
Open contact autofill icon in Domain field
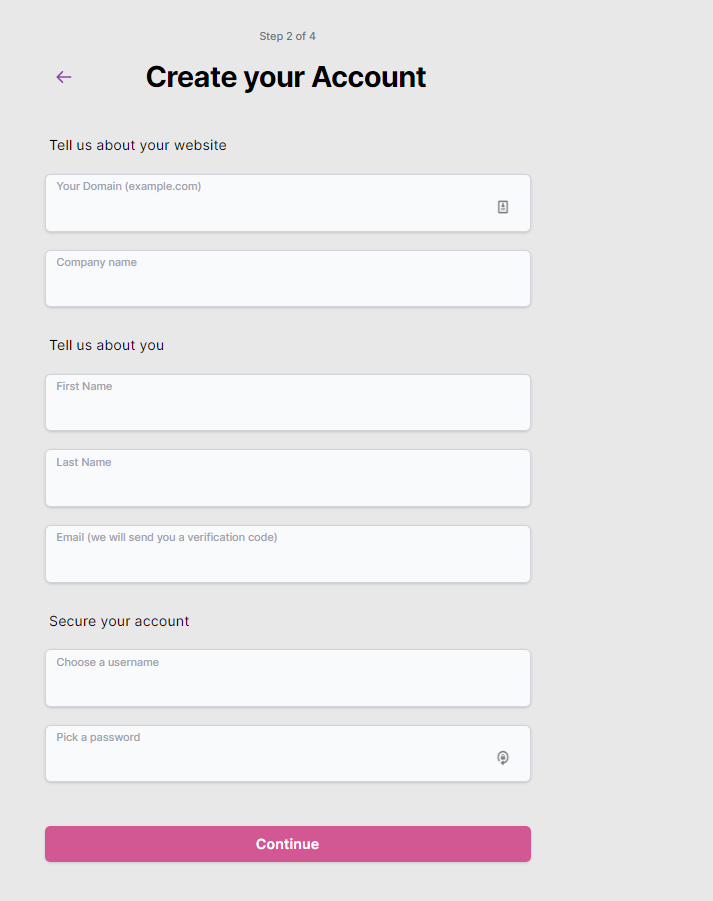(503, 207)
